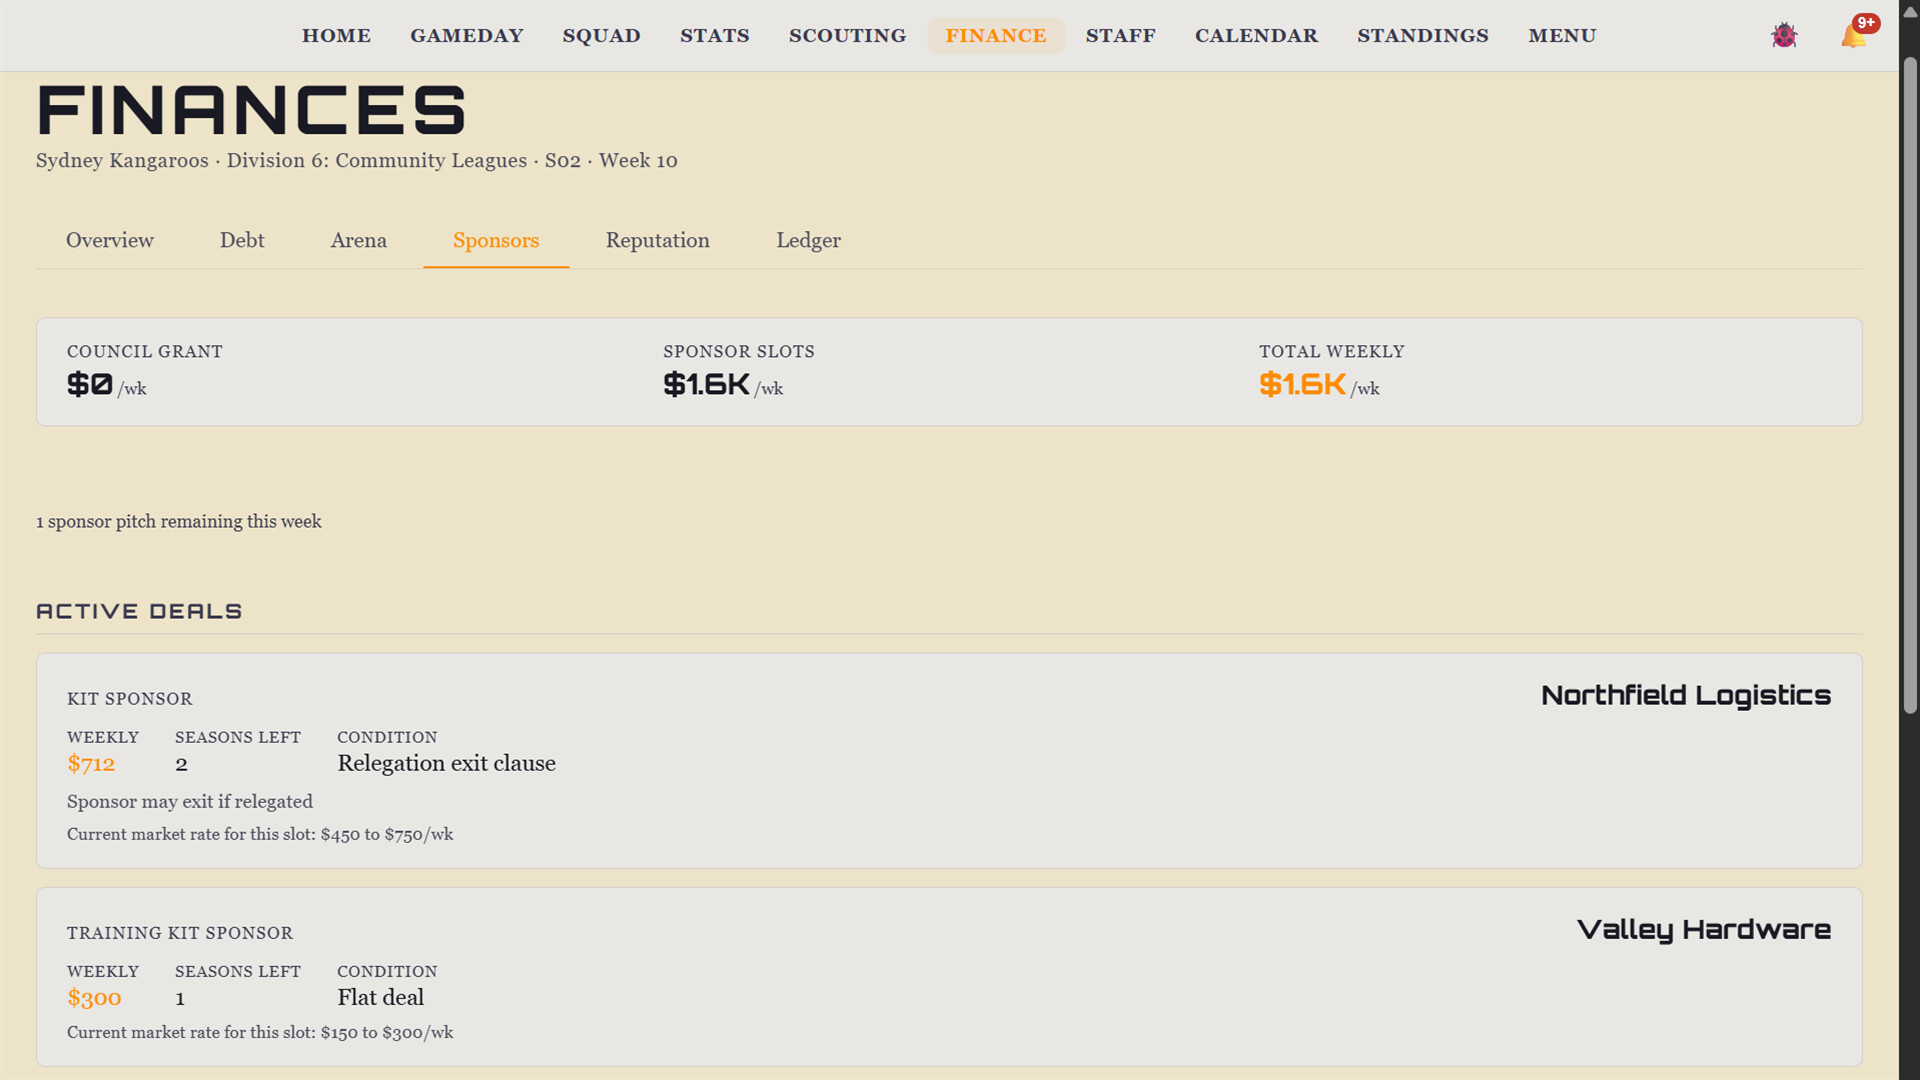1920x1080 pixels.
Task: Click the page vertical scrollbar thumb
Action: 1910,386
